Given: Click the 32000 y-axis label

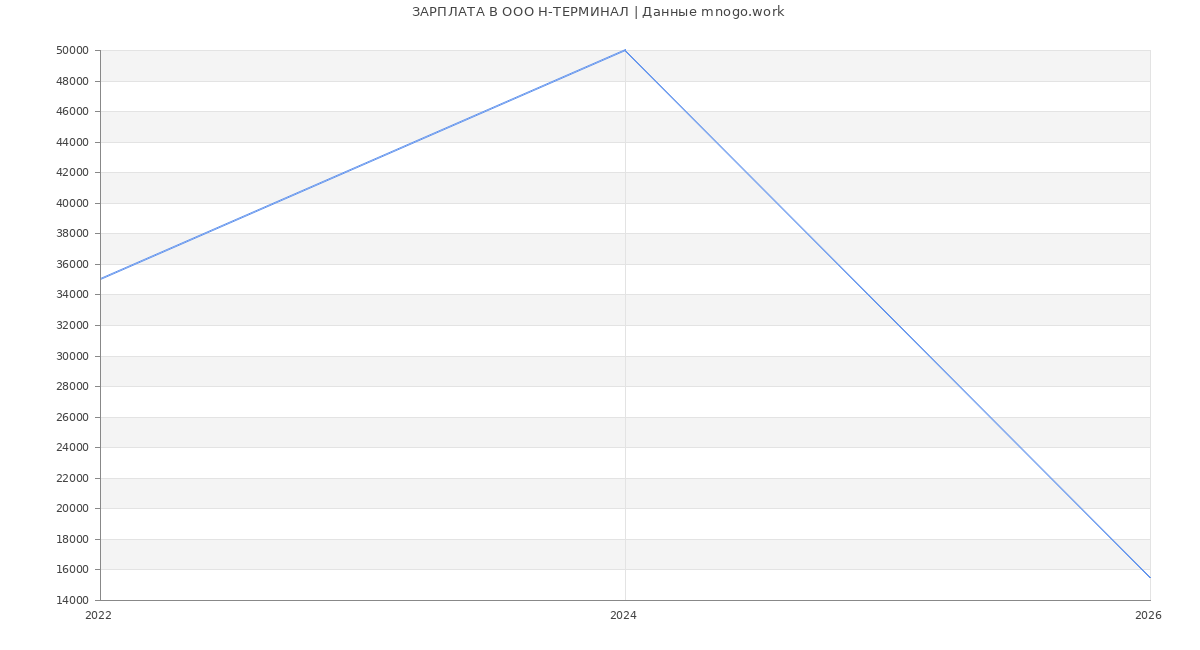Looking at the screenshot, I should click(x=73, y=325).
